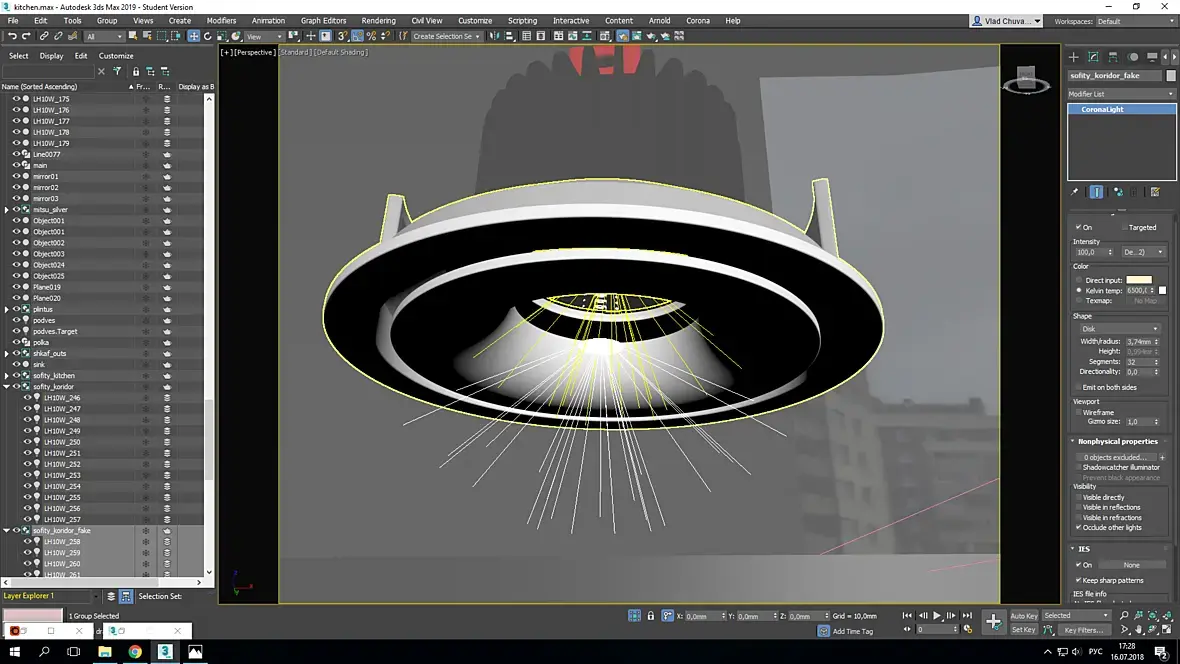Click the Google Chrome taskbar icon

[x=135, y=652]
